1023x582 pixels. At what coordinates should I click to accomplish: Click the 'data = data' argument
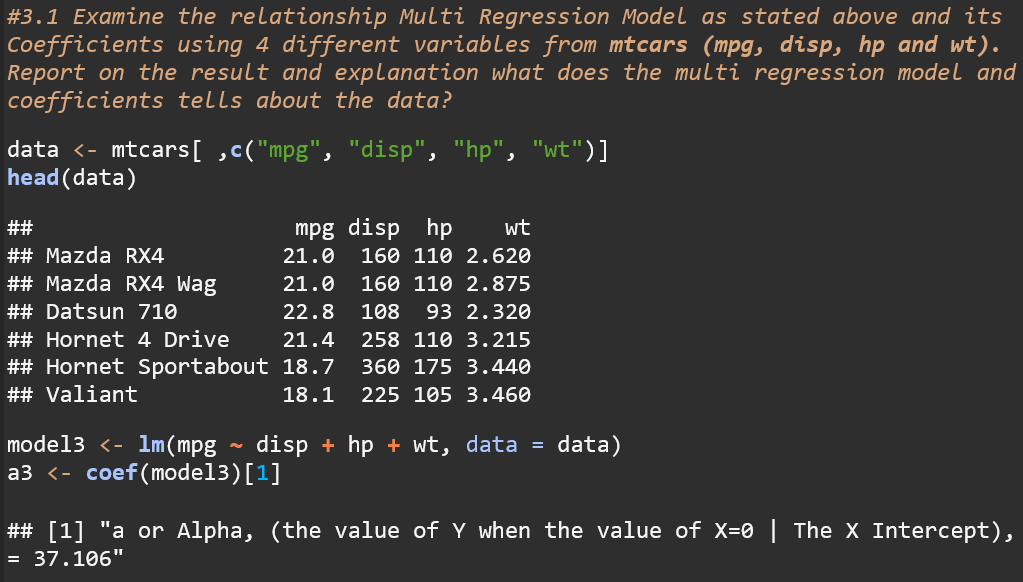pyautogui.click(x=543, y=445)
